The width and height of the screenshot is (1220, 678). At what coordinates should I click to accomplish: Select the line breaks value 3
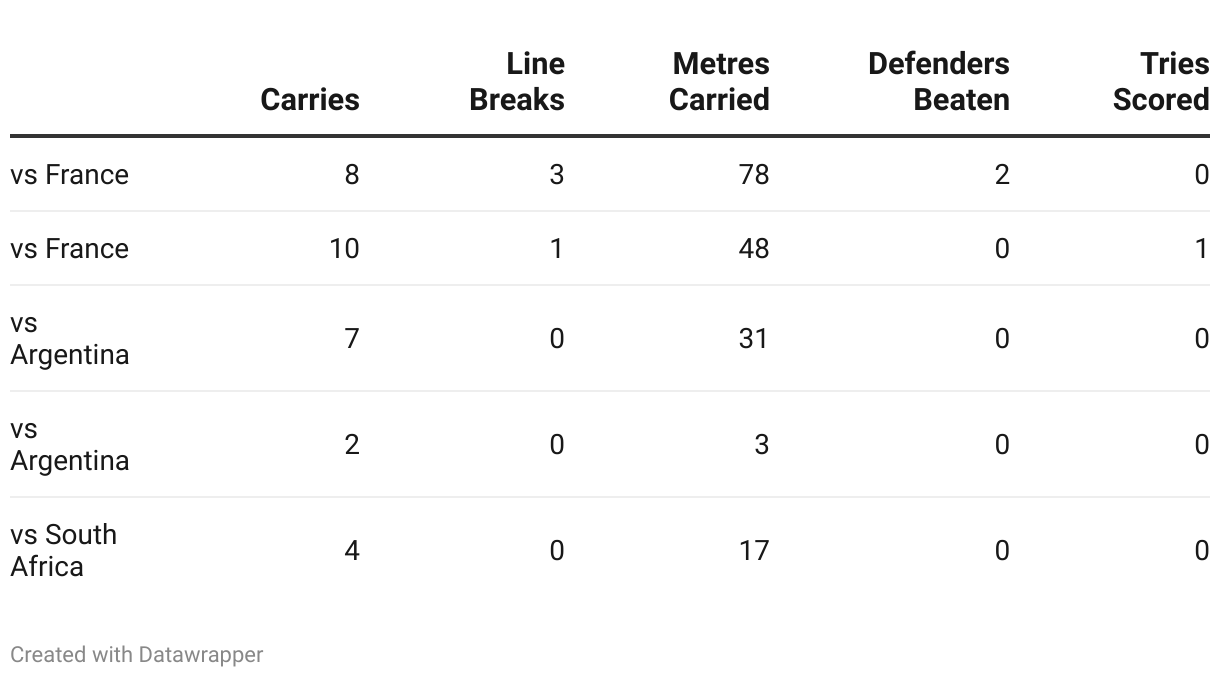[557, 174]
